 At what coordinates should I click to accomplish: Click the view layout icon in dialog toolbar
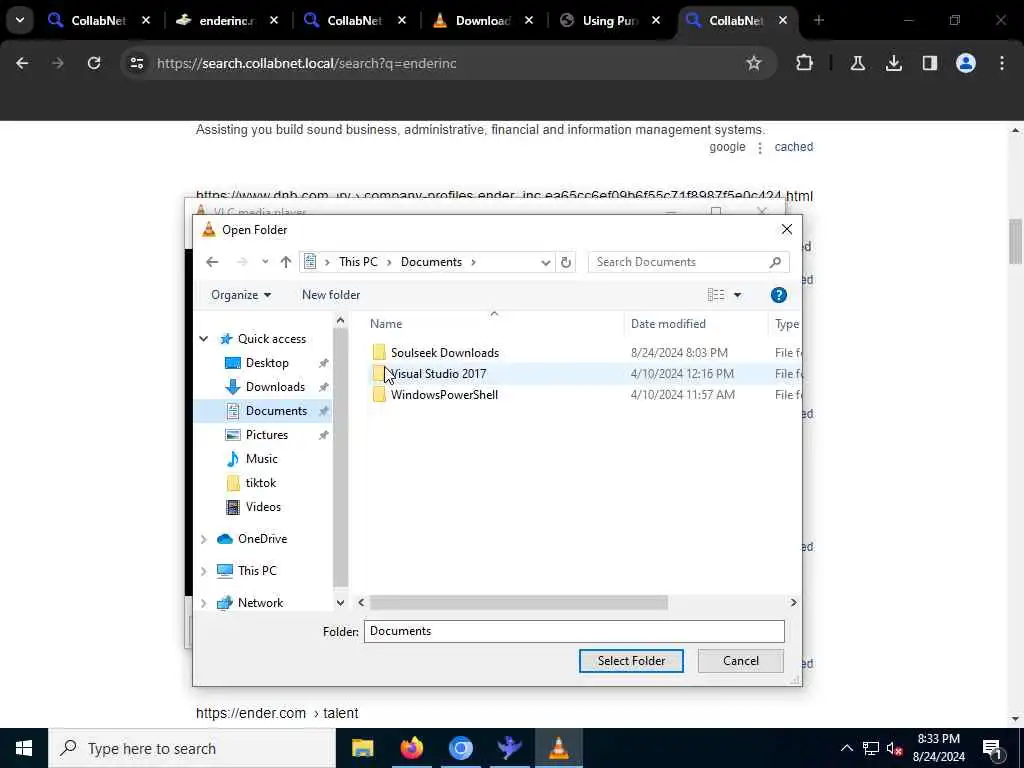point(716,295)
